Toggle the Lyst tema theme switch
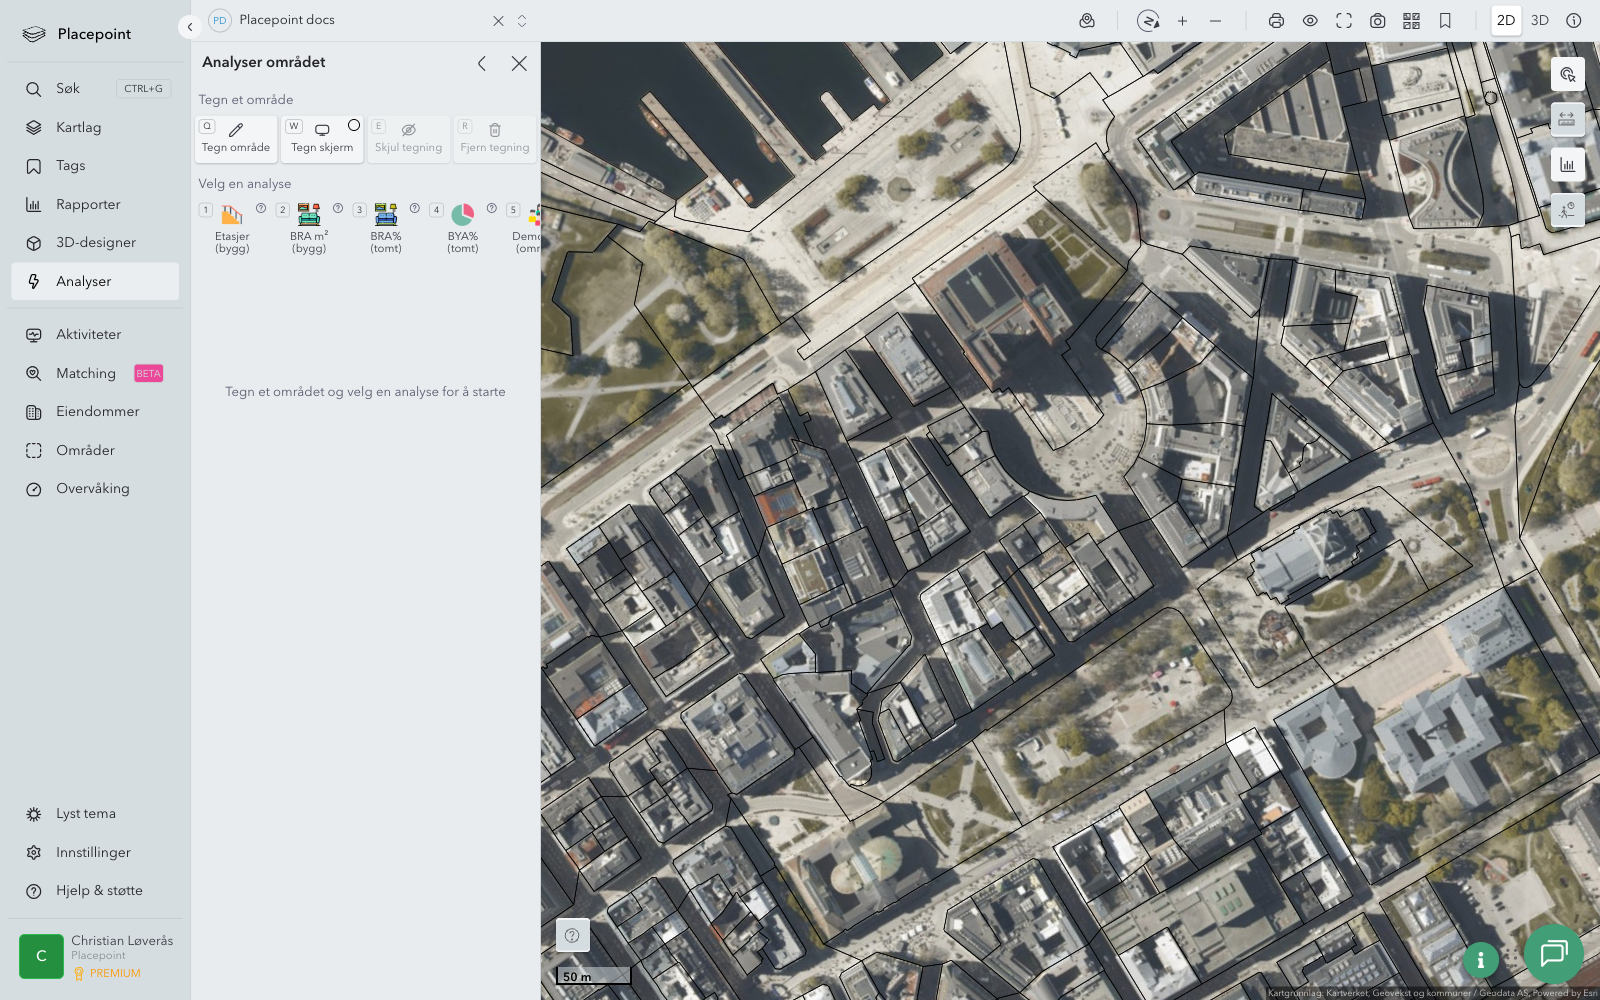The height and width of the screenshot is (1000, 1600). pyautogui.click(x=86, y=814)
